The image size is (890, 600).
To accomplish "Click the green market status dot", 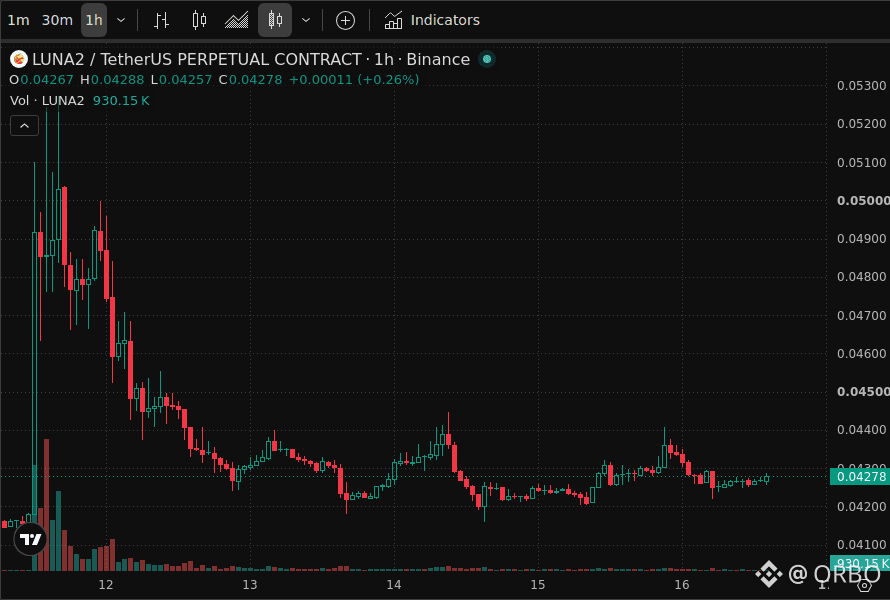I will [487, 59].
